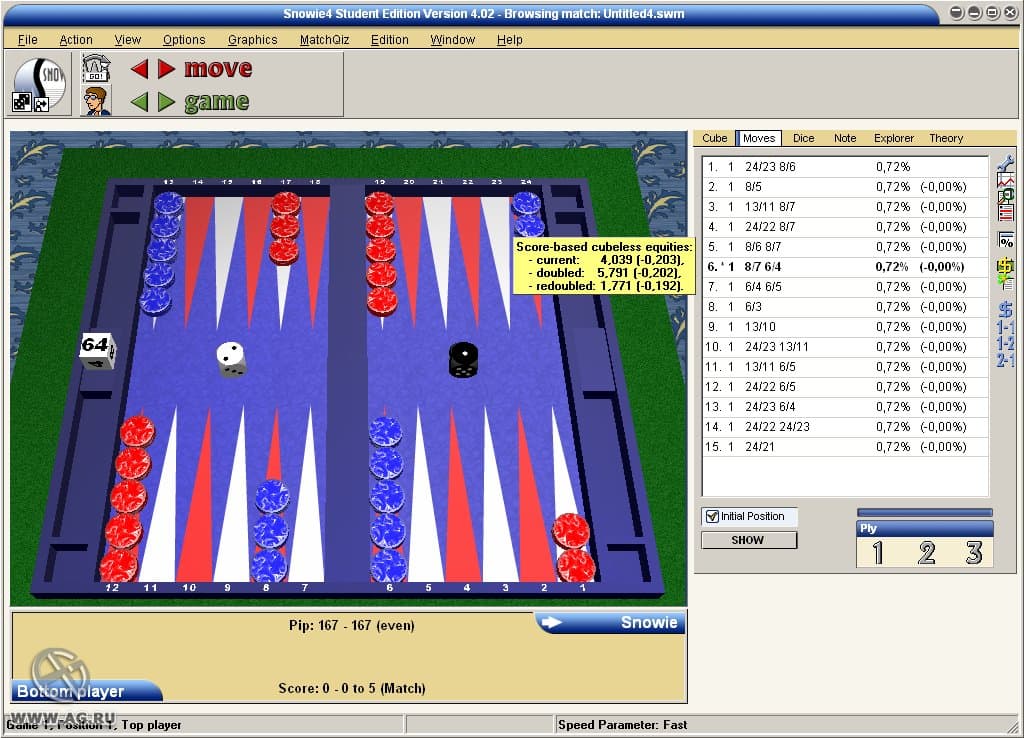Select move row 14: 24/22 24/23

point(845,426)
